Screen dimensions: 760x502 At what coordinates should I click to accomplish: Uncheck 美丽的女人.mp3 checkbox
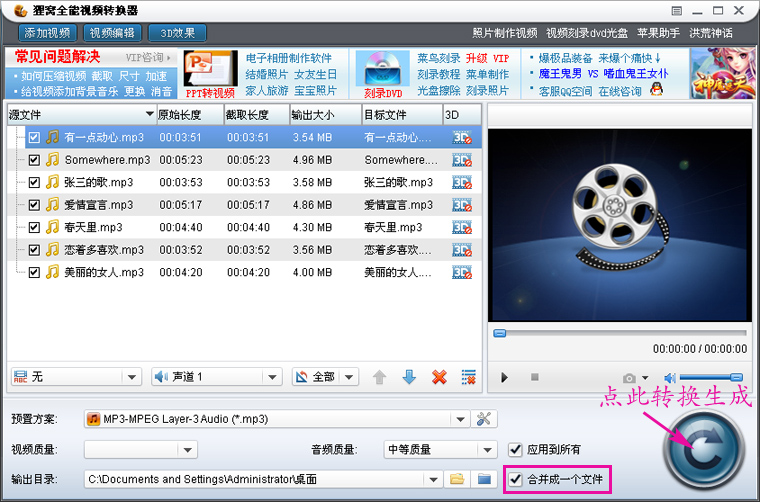click(34, 272)
